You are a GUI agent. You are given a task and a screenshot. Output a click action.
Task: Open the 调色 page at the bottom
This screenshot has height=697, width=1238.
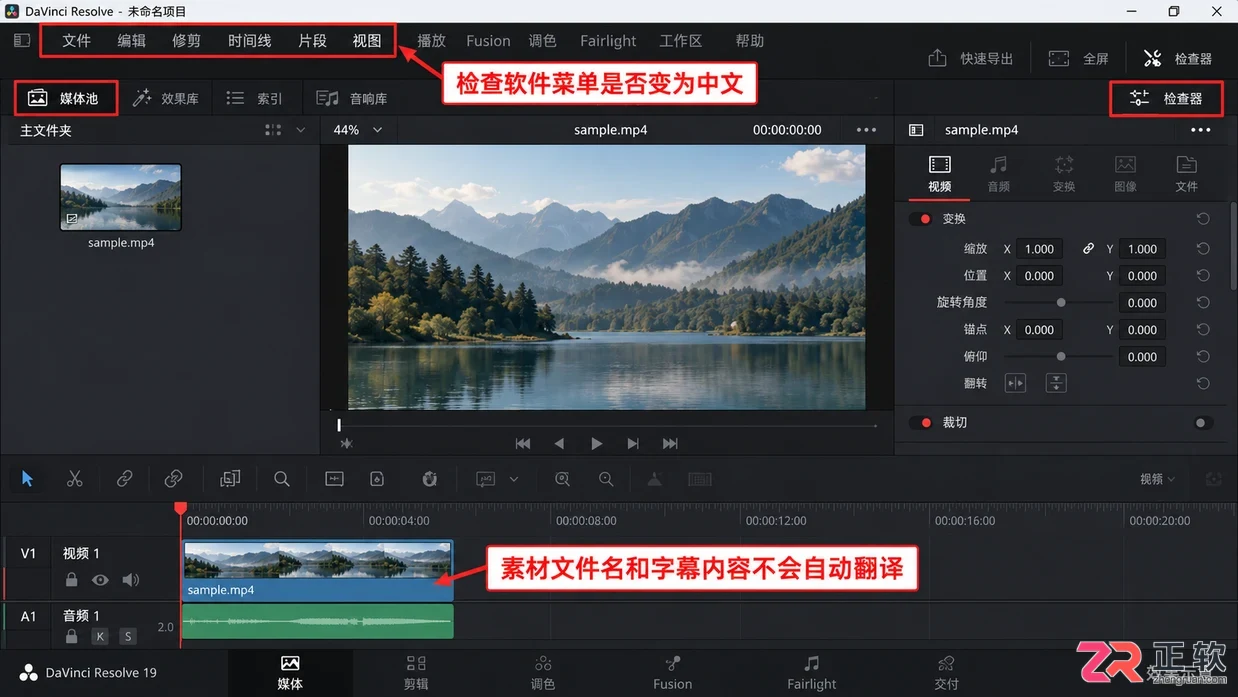click(x=543, y=673)
